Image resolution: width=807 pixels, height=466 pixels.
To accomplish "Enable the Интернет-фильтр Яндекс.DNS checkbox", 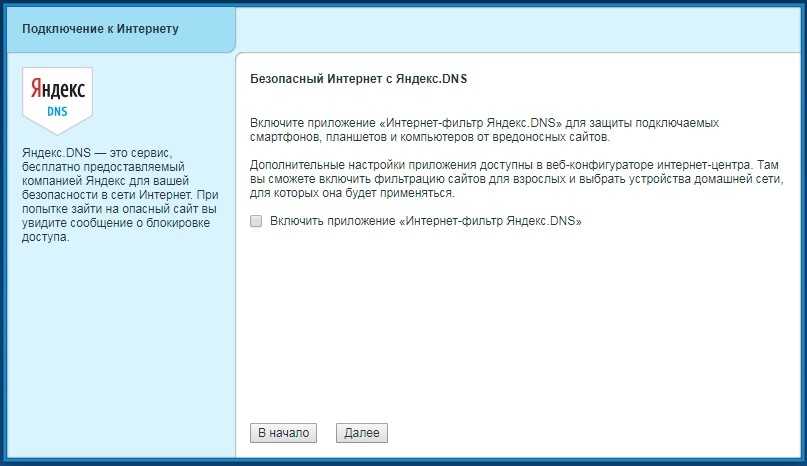I will pyautogui.click(x=256, y=221).
